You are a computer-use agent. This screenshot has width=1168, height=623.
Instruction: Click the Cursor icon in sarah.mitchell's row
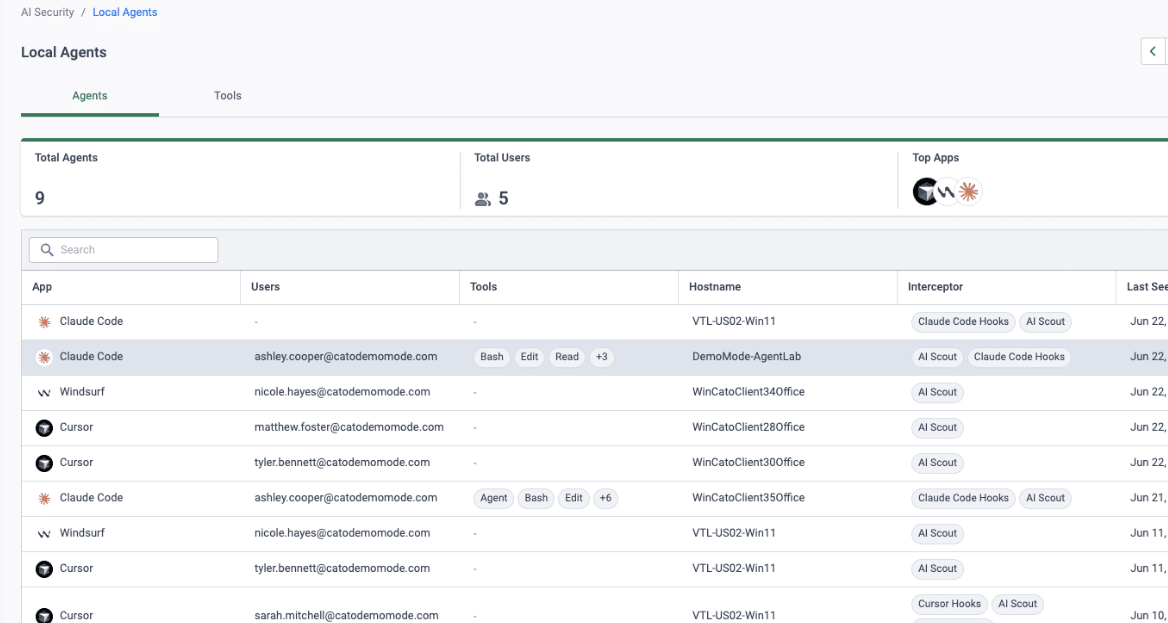point(44,616)
